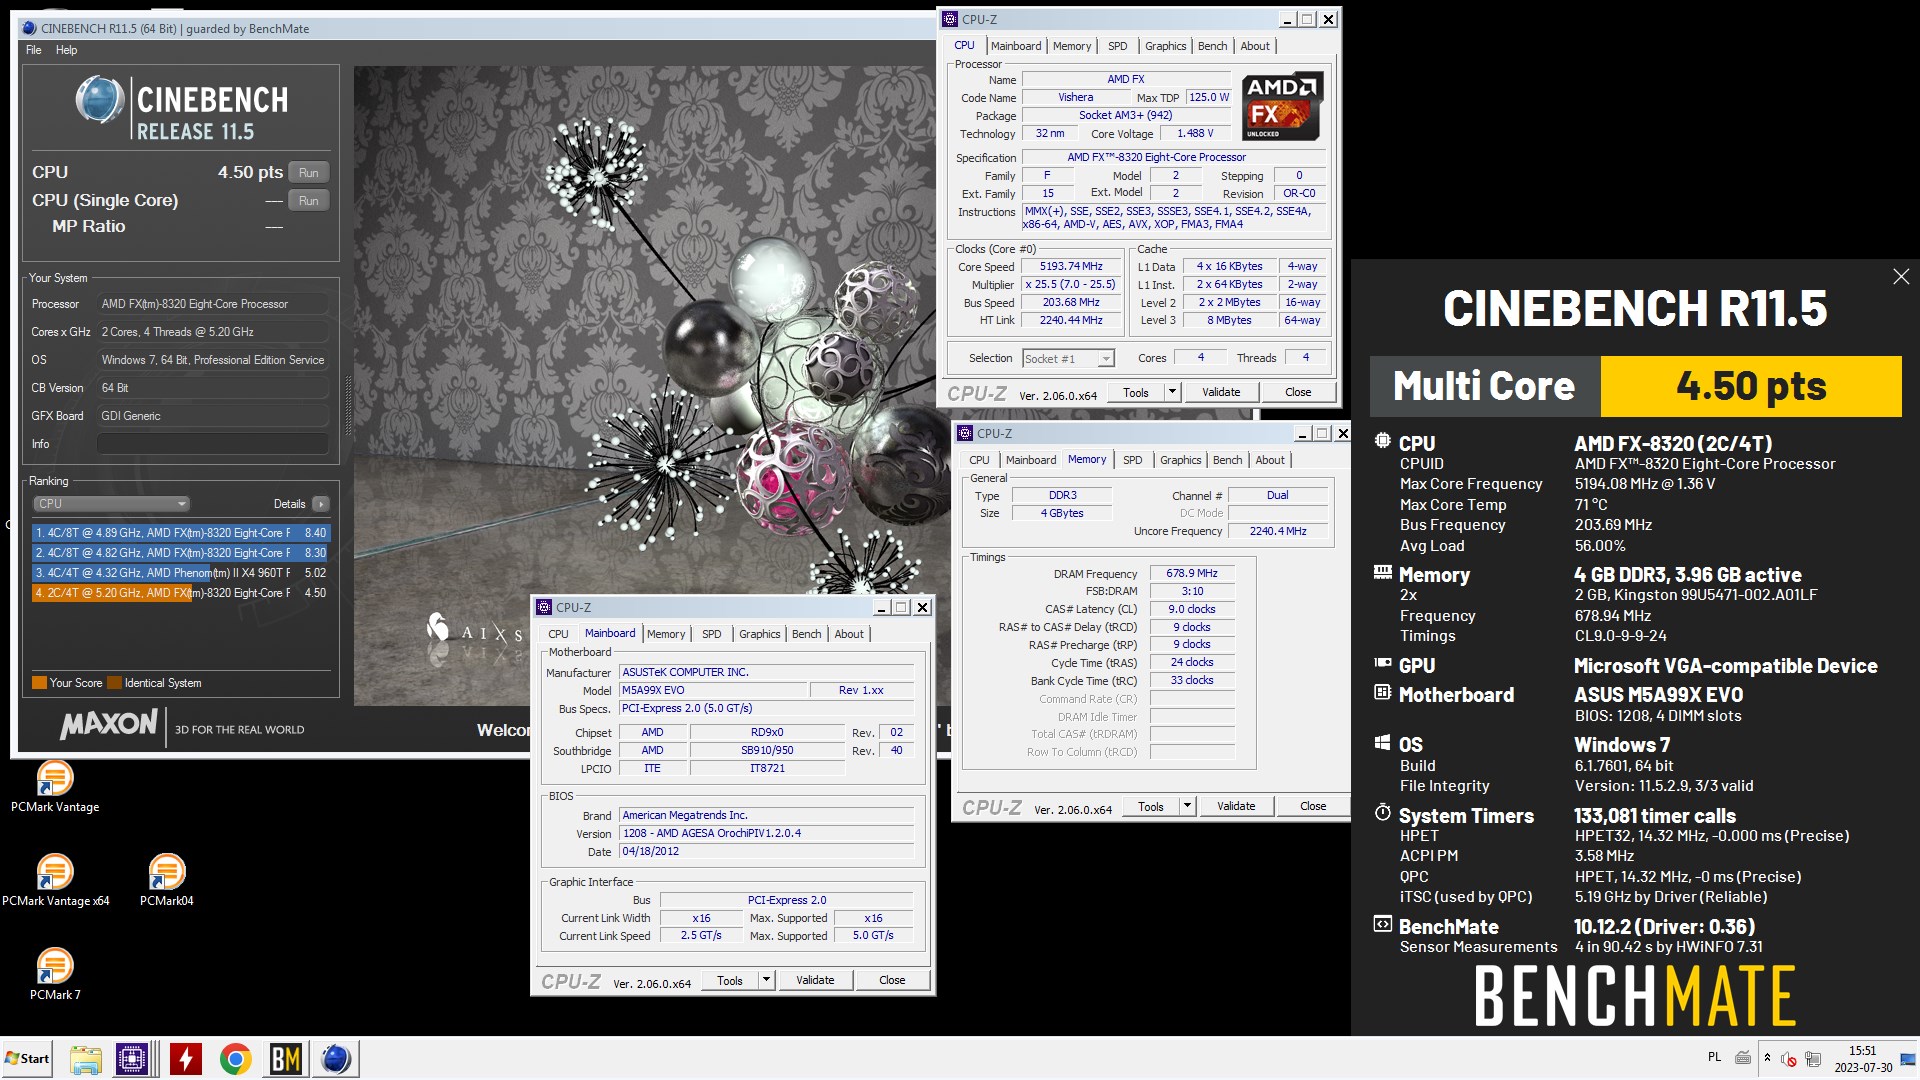Screen dimensions: 1920x1080
Task: Select ranking entry 4C/8T @ 4.82 GHz
Action: (181, 553)
